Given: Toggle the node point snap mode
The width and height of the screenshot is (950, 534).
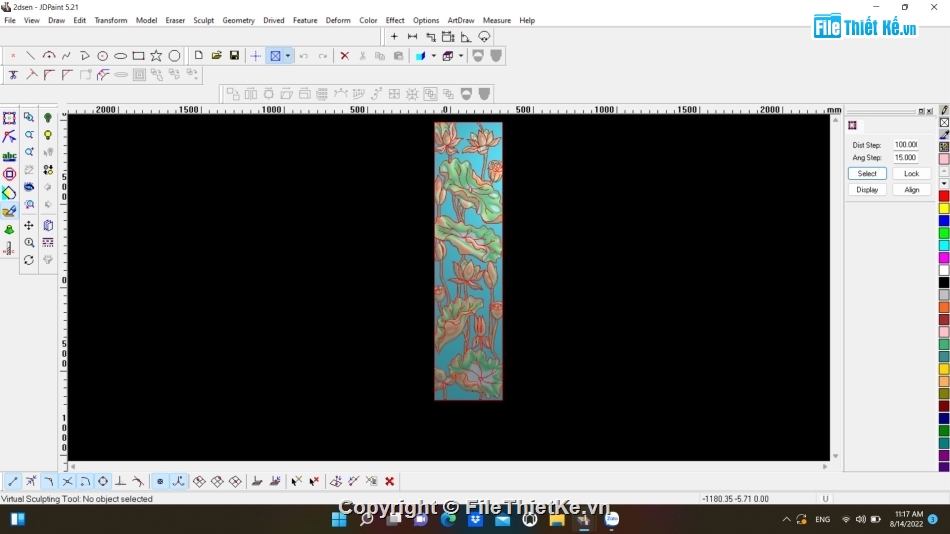Looking at the screenshot, I should pos(160,481).
